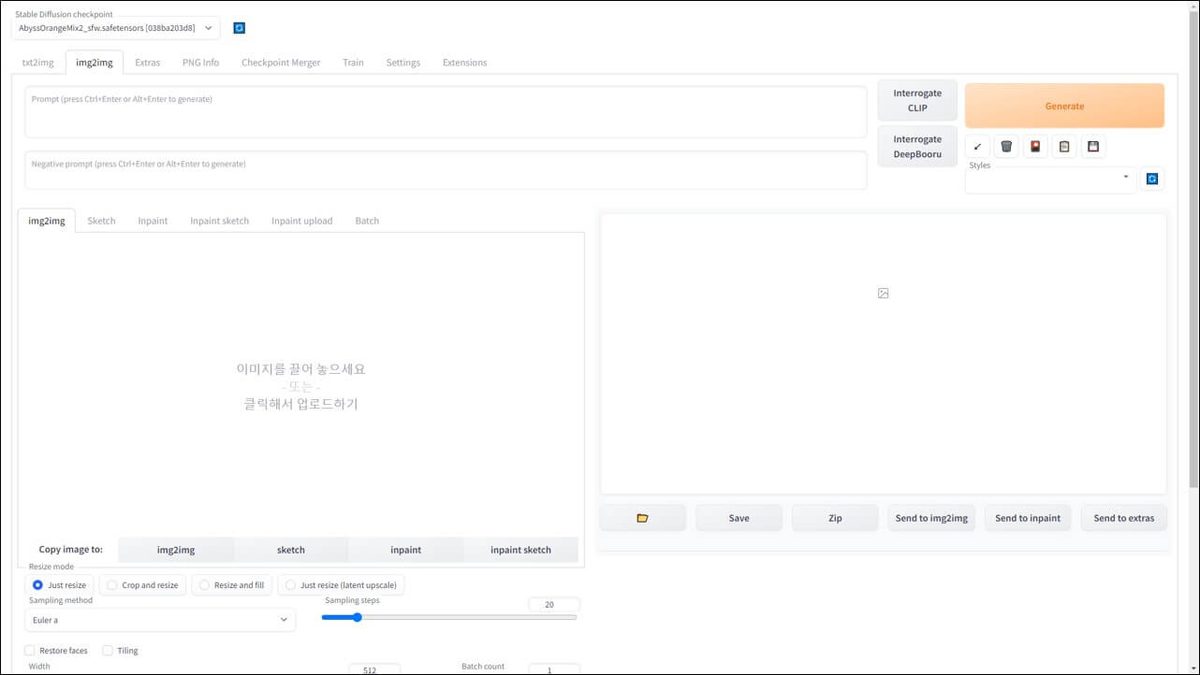
Task: Open the Train tab
Action: pos(353,62)
